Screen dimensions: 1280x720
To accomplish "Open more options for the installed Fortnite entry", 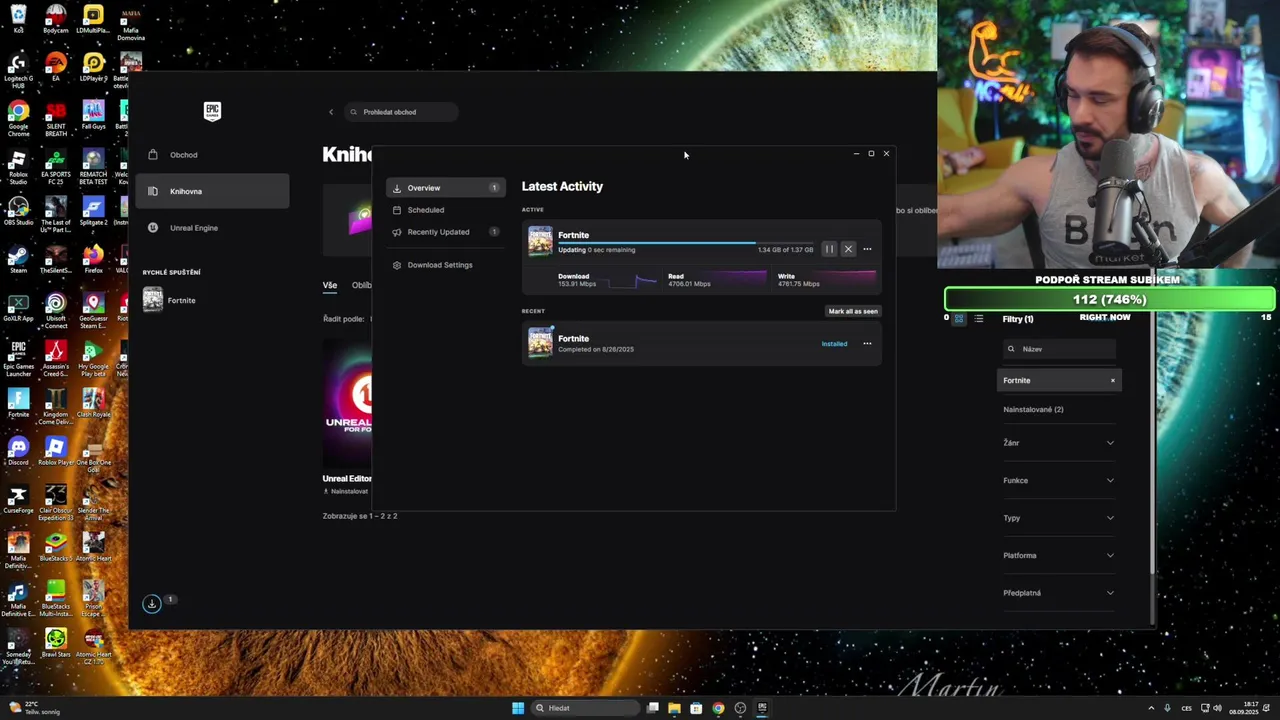I will [x=867, y=344].
